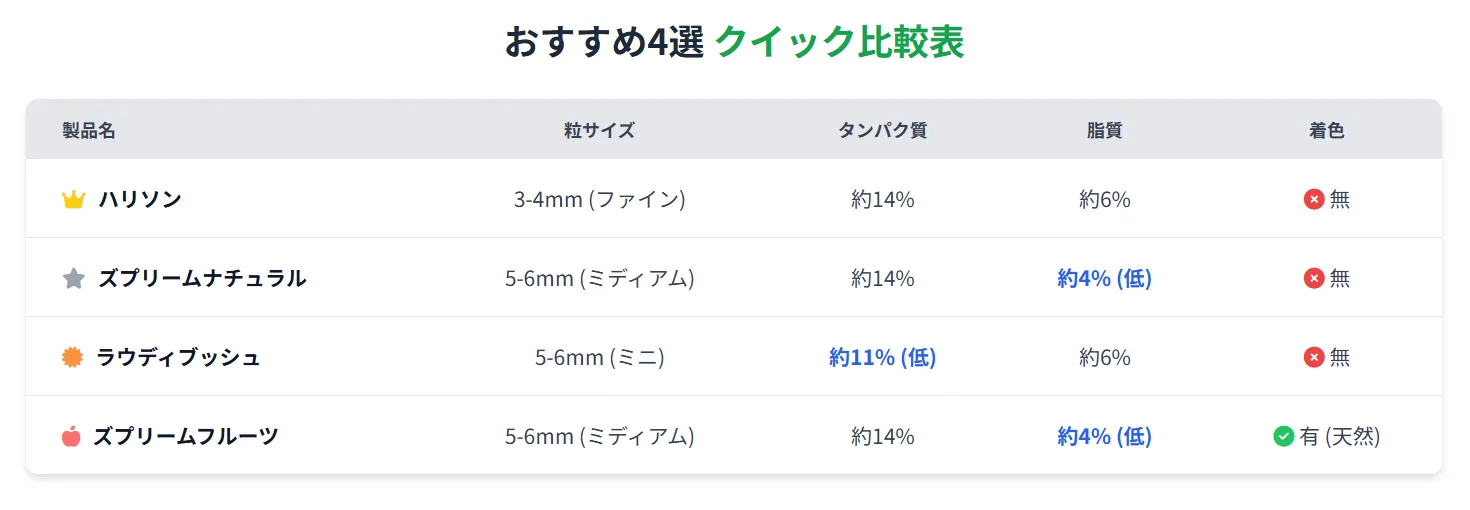Screen dimensions: 1470x510
Task: Click the red apple icon beside ズプリームフルーツ
Action: [71, 437]
